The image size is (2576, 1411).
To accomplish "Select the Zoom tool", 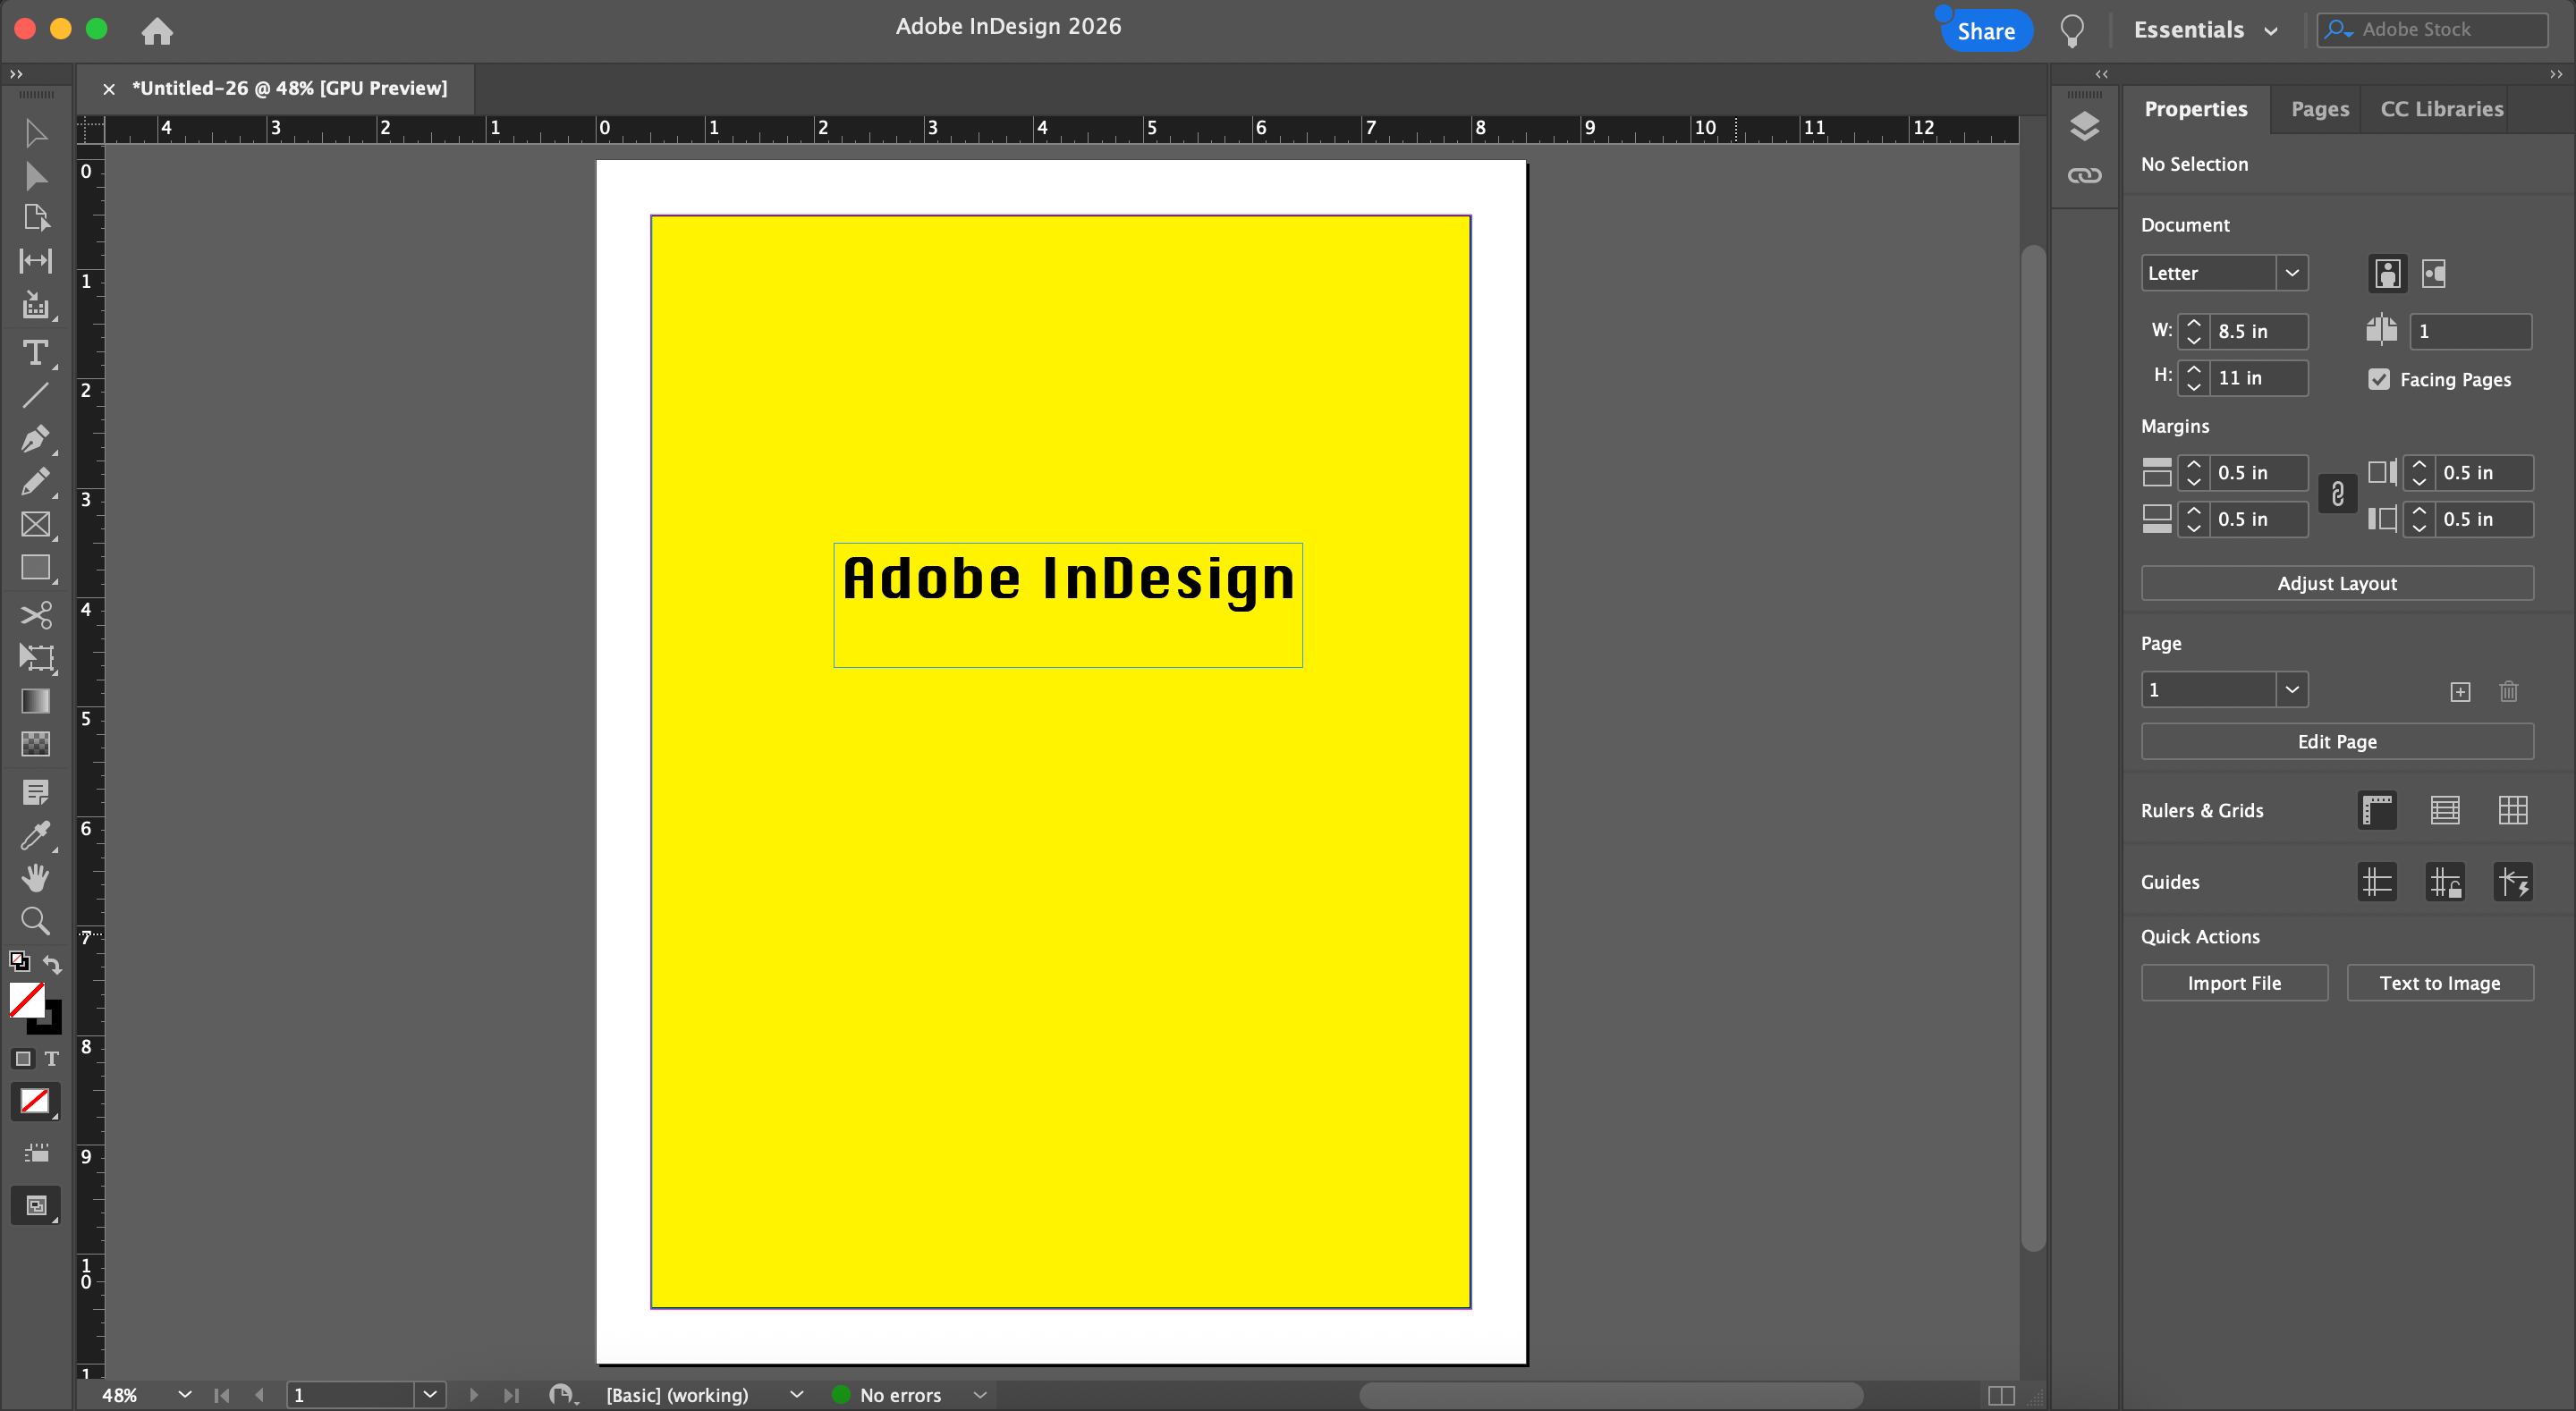I will click(35, 921).
